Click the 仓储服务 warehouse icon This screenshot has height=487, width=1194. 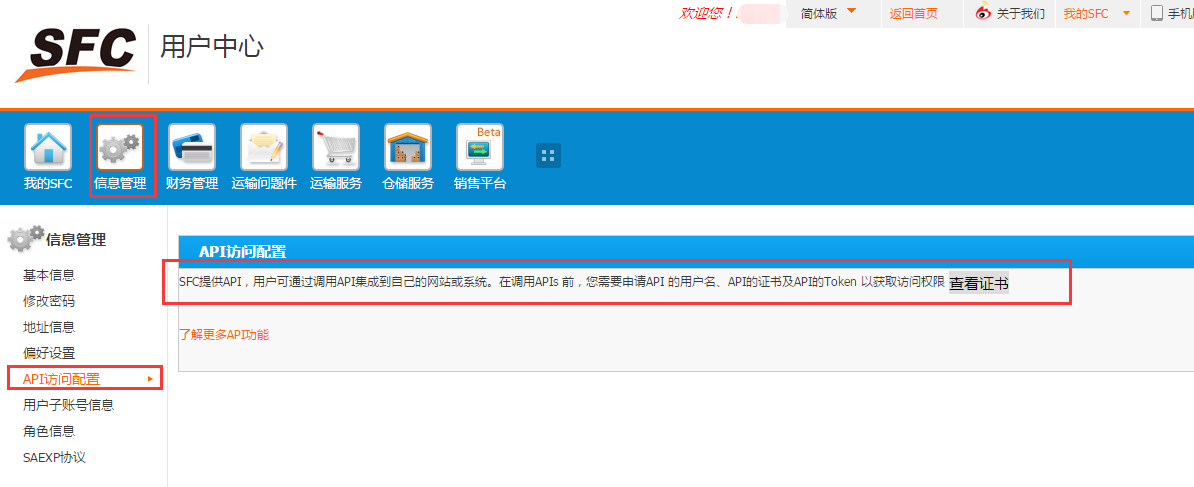pos(408,148)
